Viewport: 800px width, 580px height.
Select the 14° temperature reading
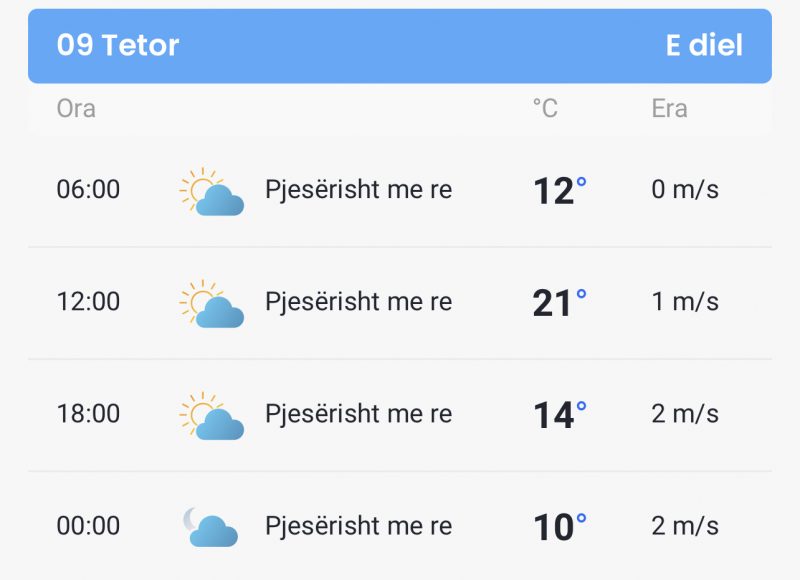click(560, 415)
